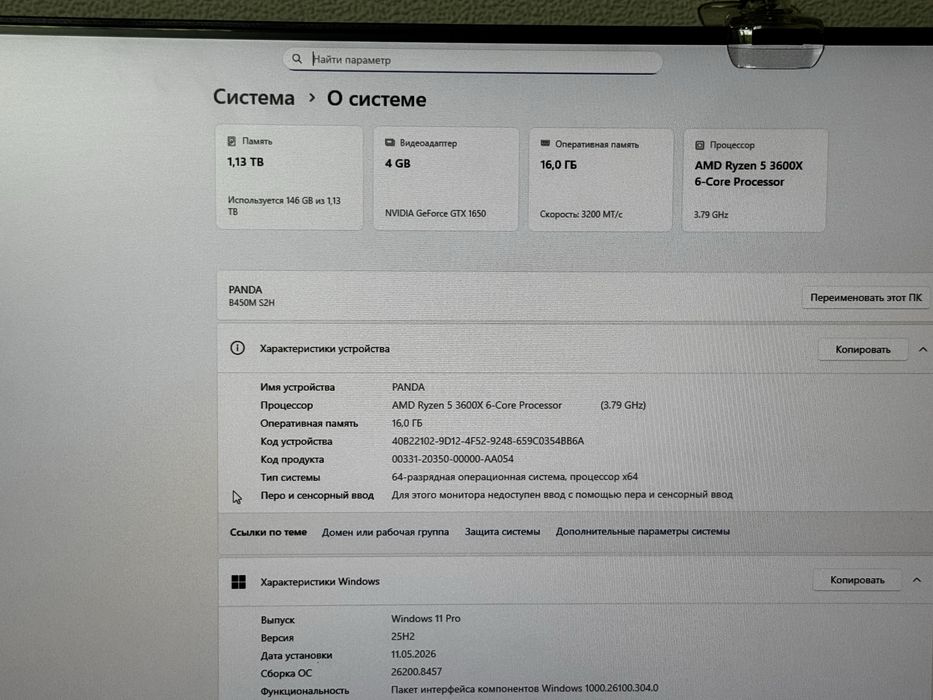933x700 pixels.
Task: Select 'AMD Ryzen 5 3600X 6-Core Processor' value
Action: coord(477,405)
